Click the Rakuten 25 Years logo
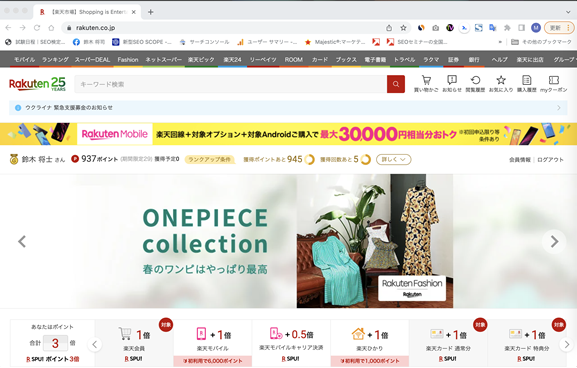This screenshot has width=577, height=368. (37, 84)
